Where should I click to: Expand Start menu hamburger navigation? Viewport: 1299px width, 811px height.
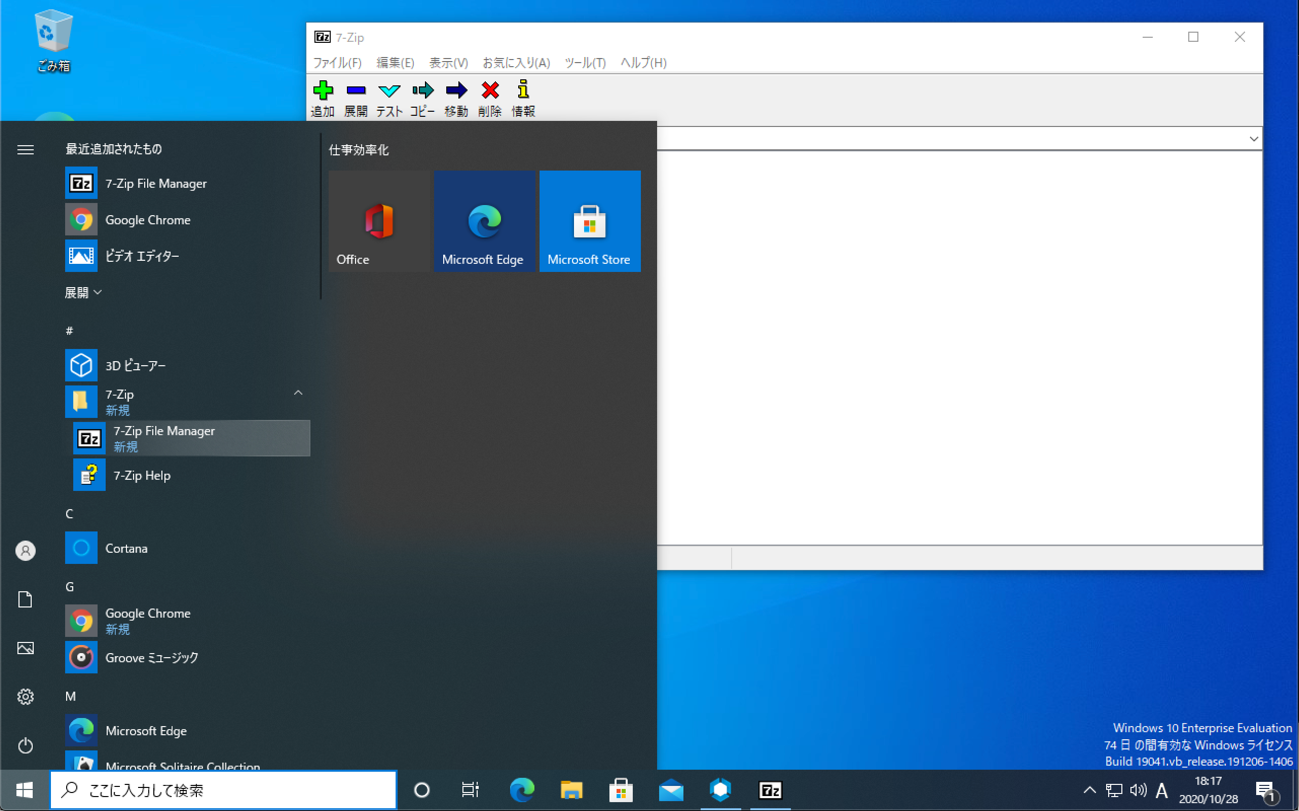(25, 150)
